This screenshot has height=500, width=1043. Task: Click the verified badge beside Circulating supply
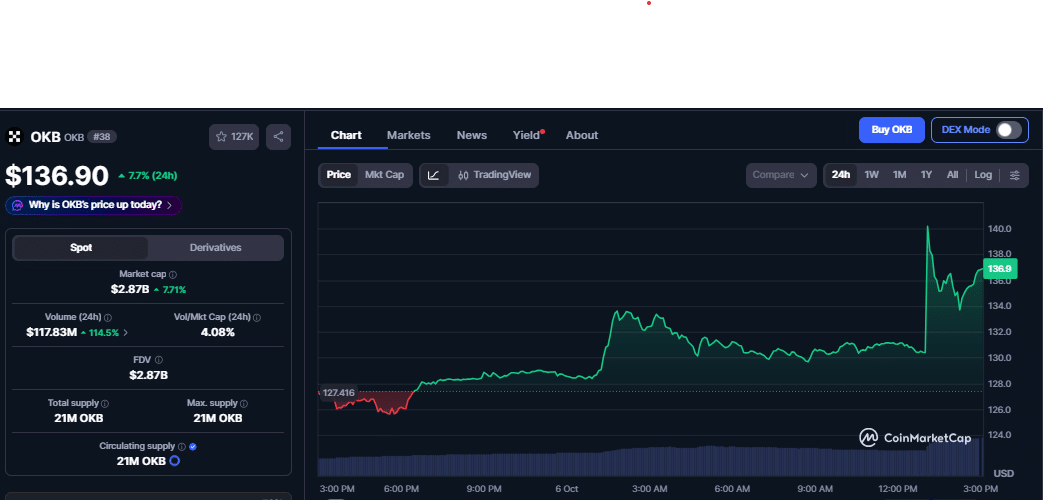click(x=192, y=447)
